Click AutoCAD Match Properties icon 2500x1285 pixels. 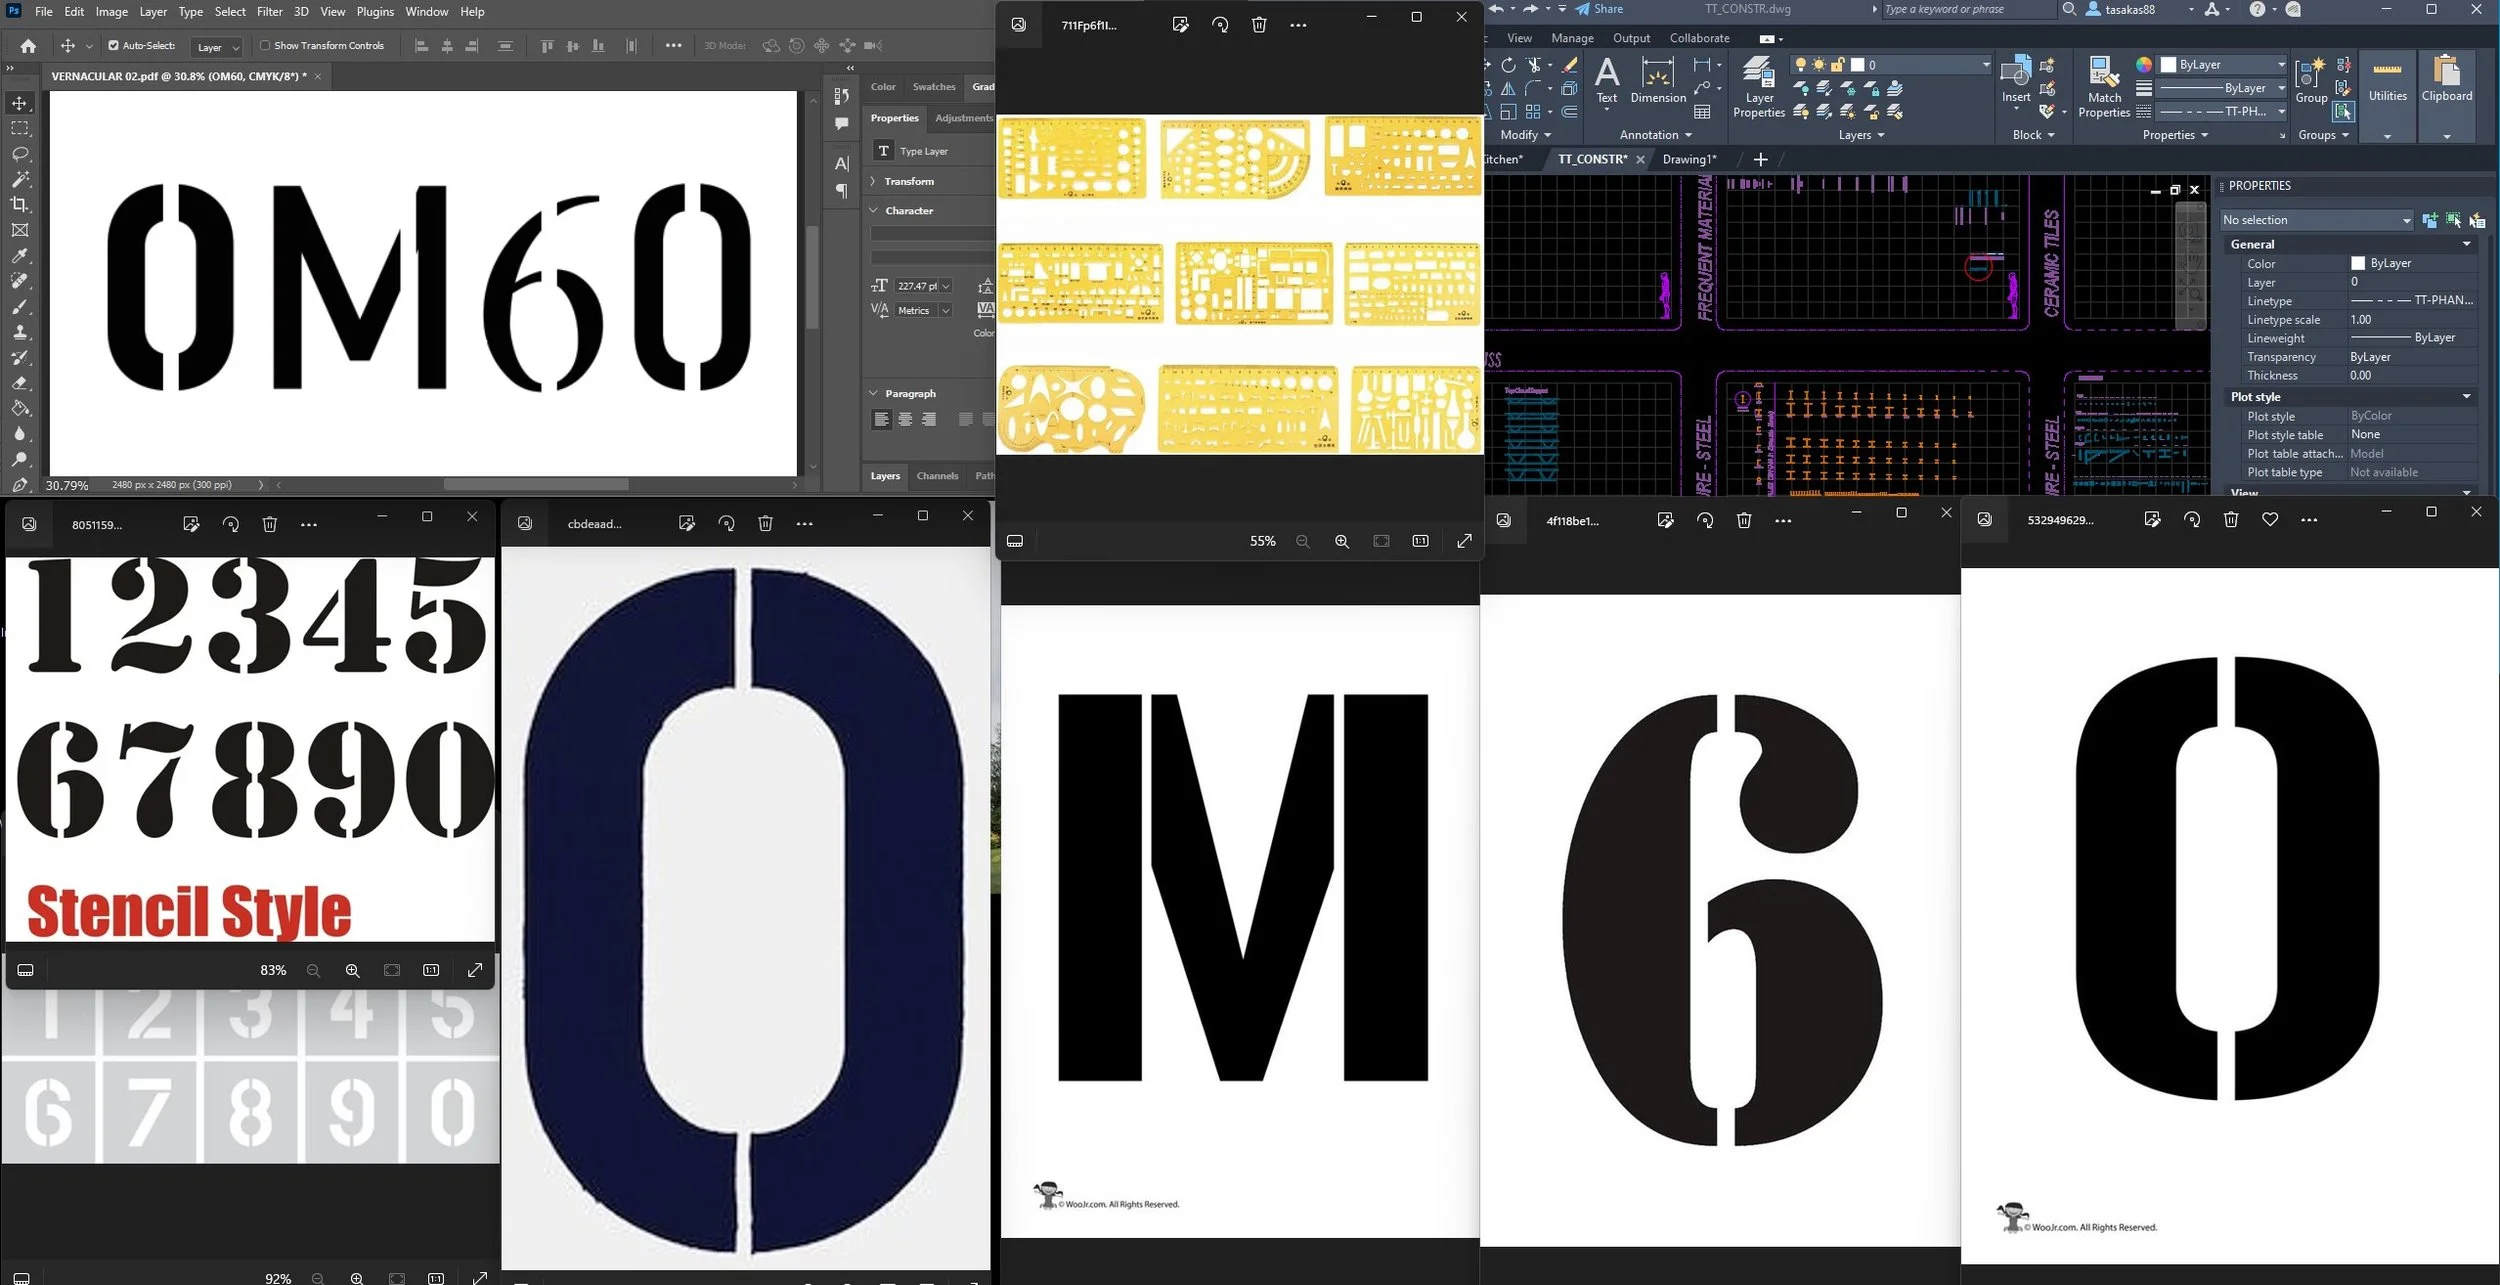click(x=2104, y=74)
